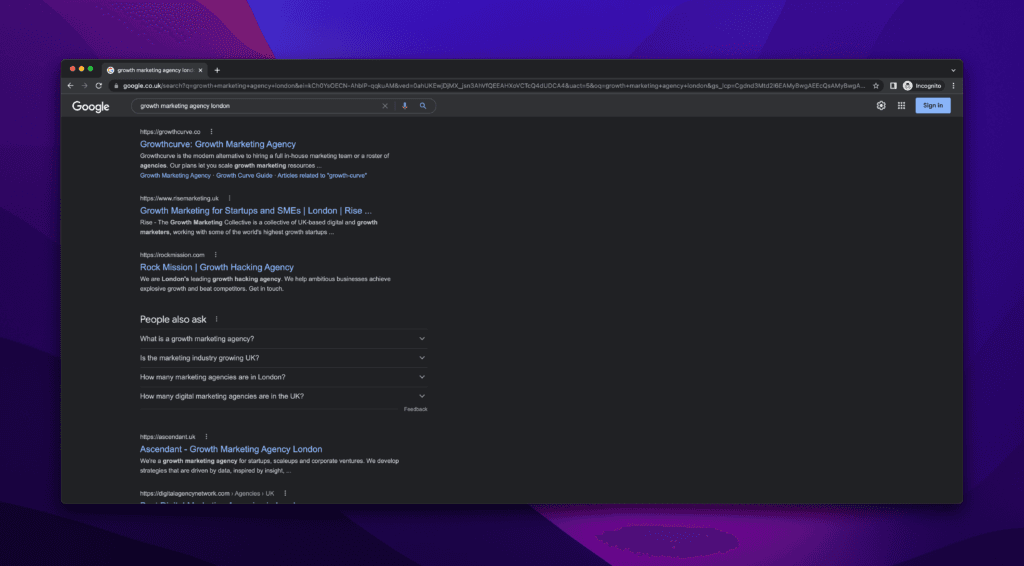Open Rock Mission | Growth Hacking Agency result
1024x566 pixels.
coord(217,267)
